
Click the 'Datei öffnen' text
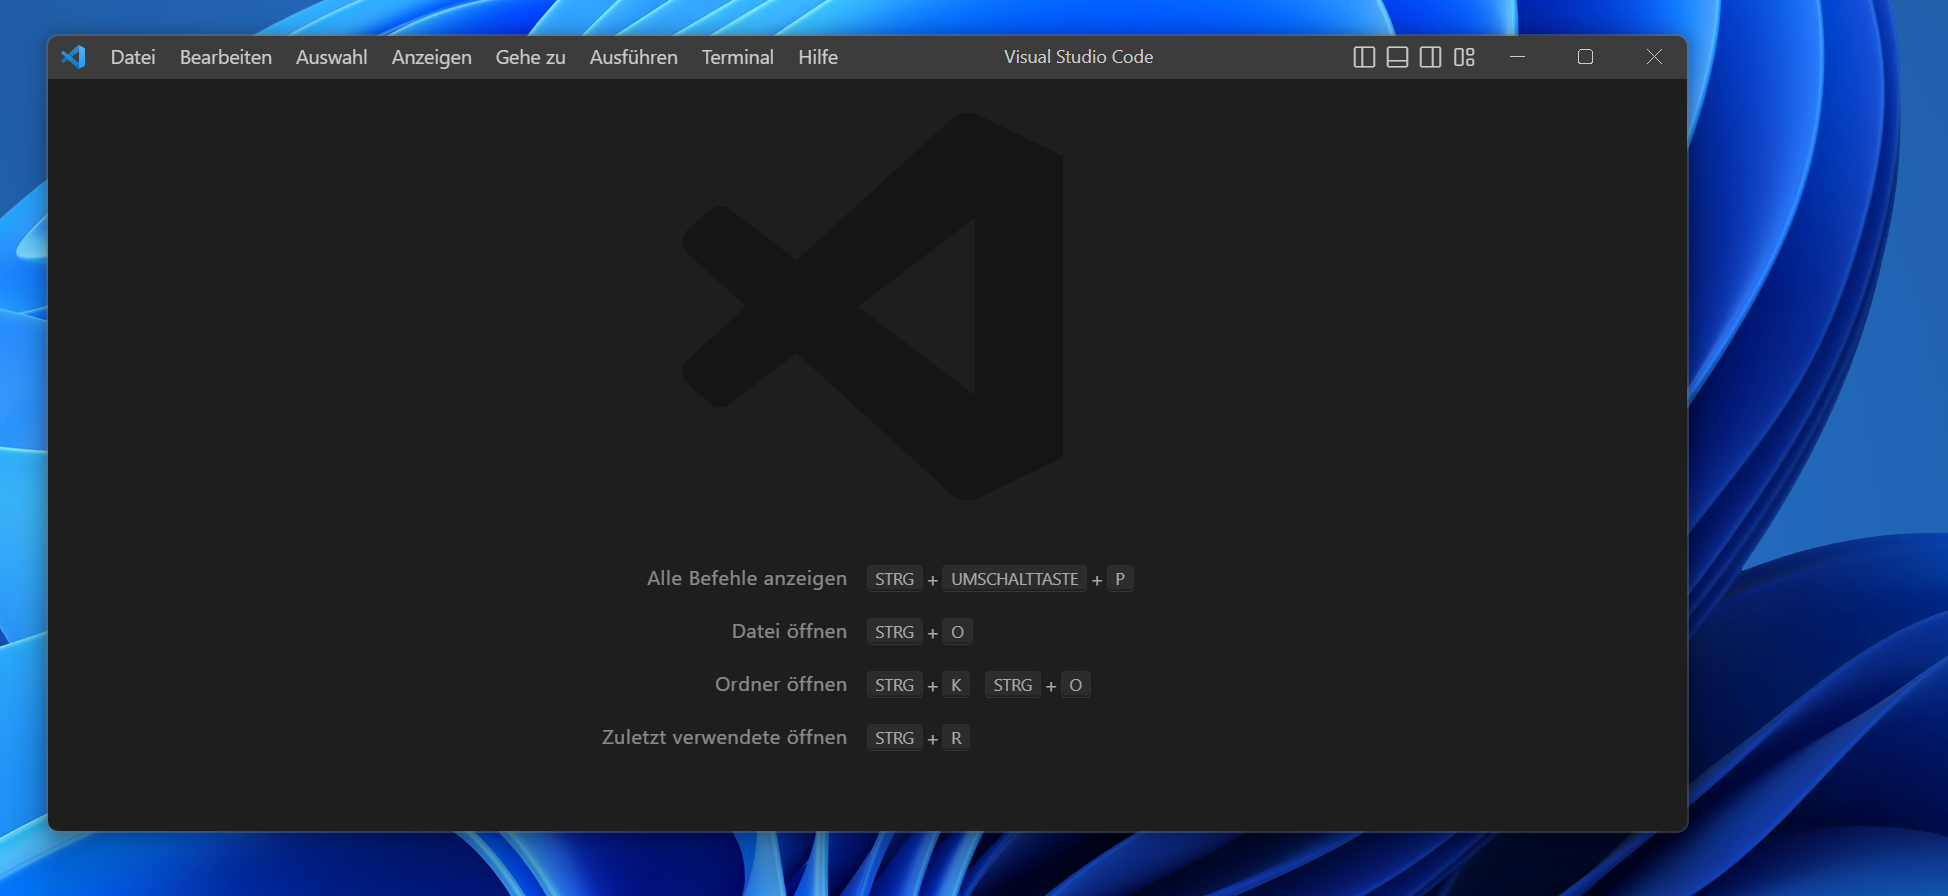[x=789, y=631]
